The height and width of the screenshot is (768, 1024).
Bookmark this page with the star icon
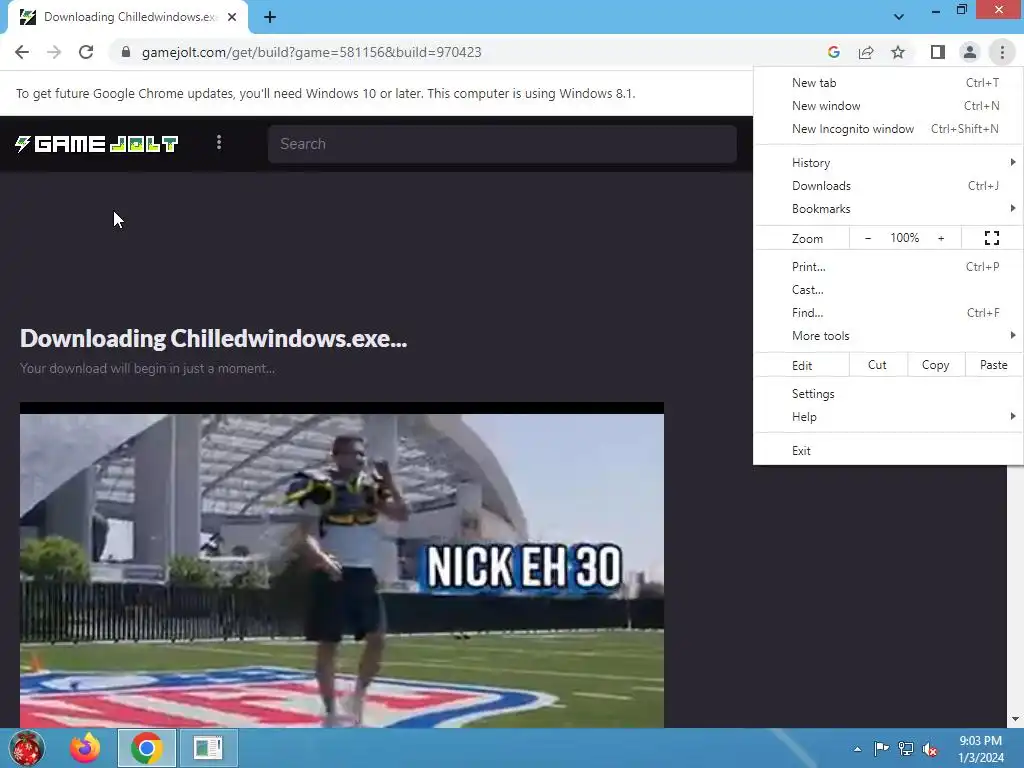coord(898,52)
